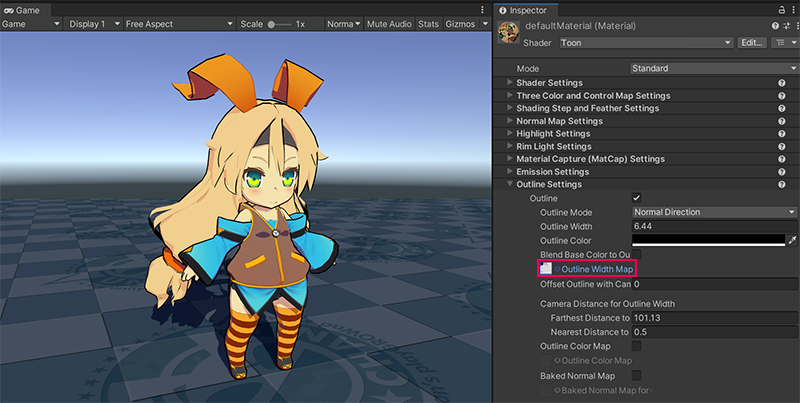
Task: Open the Outline Color swatch
Action: [708, 240]
